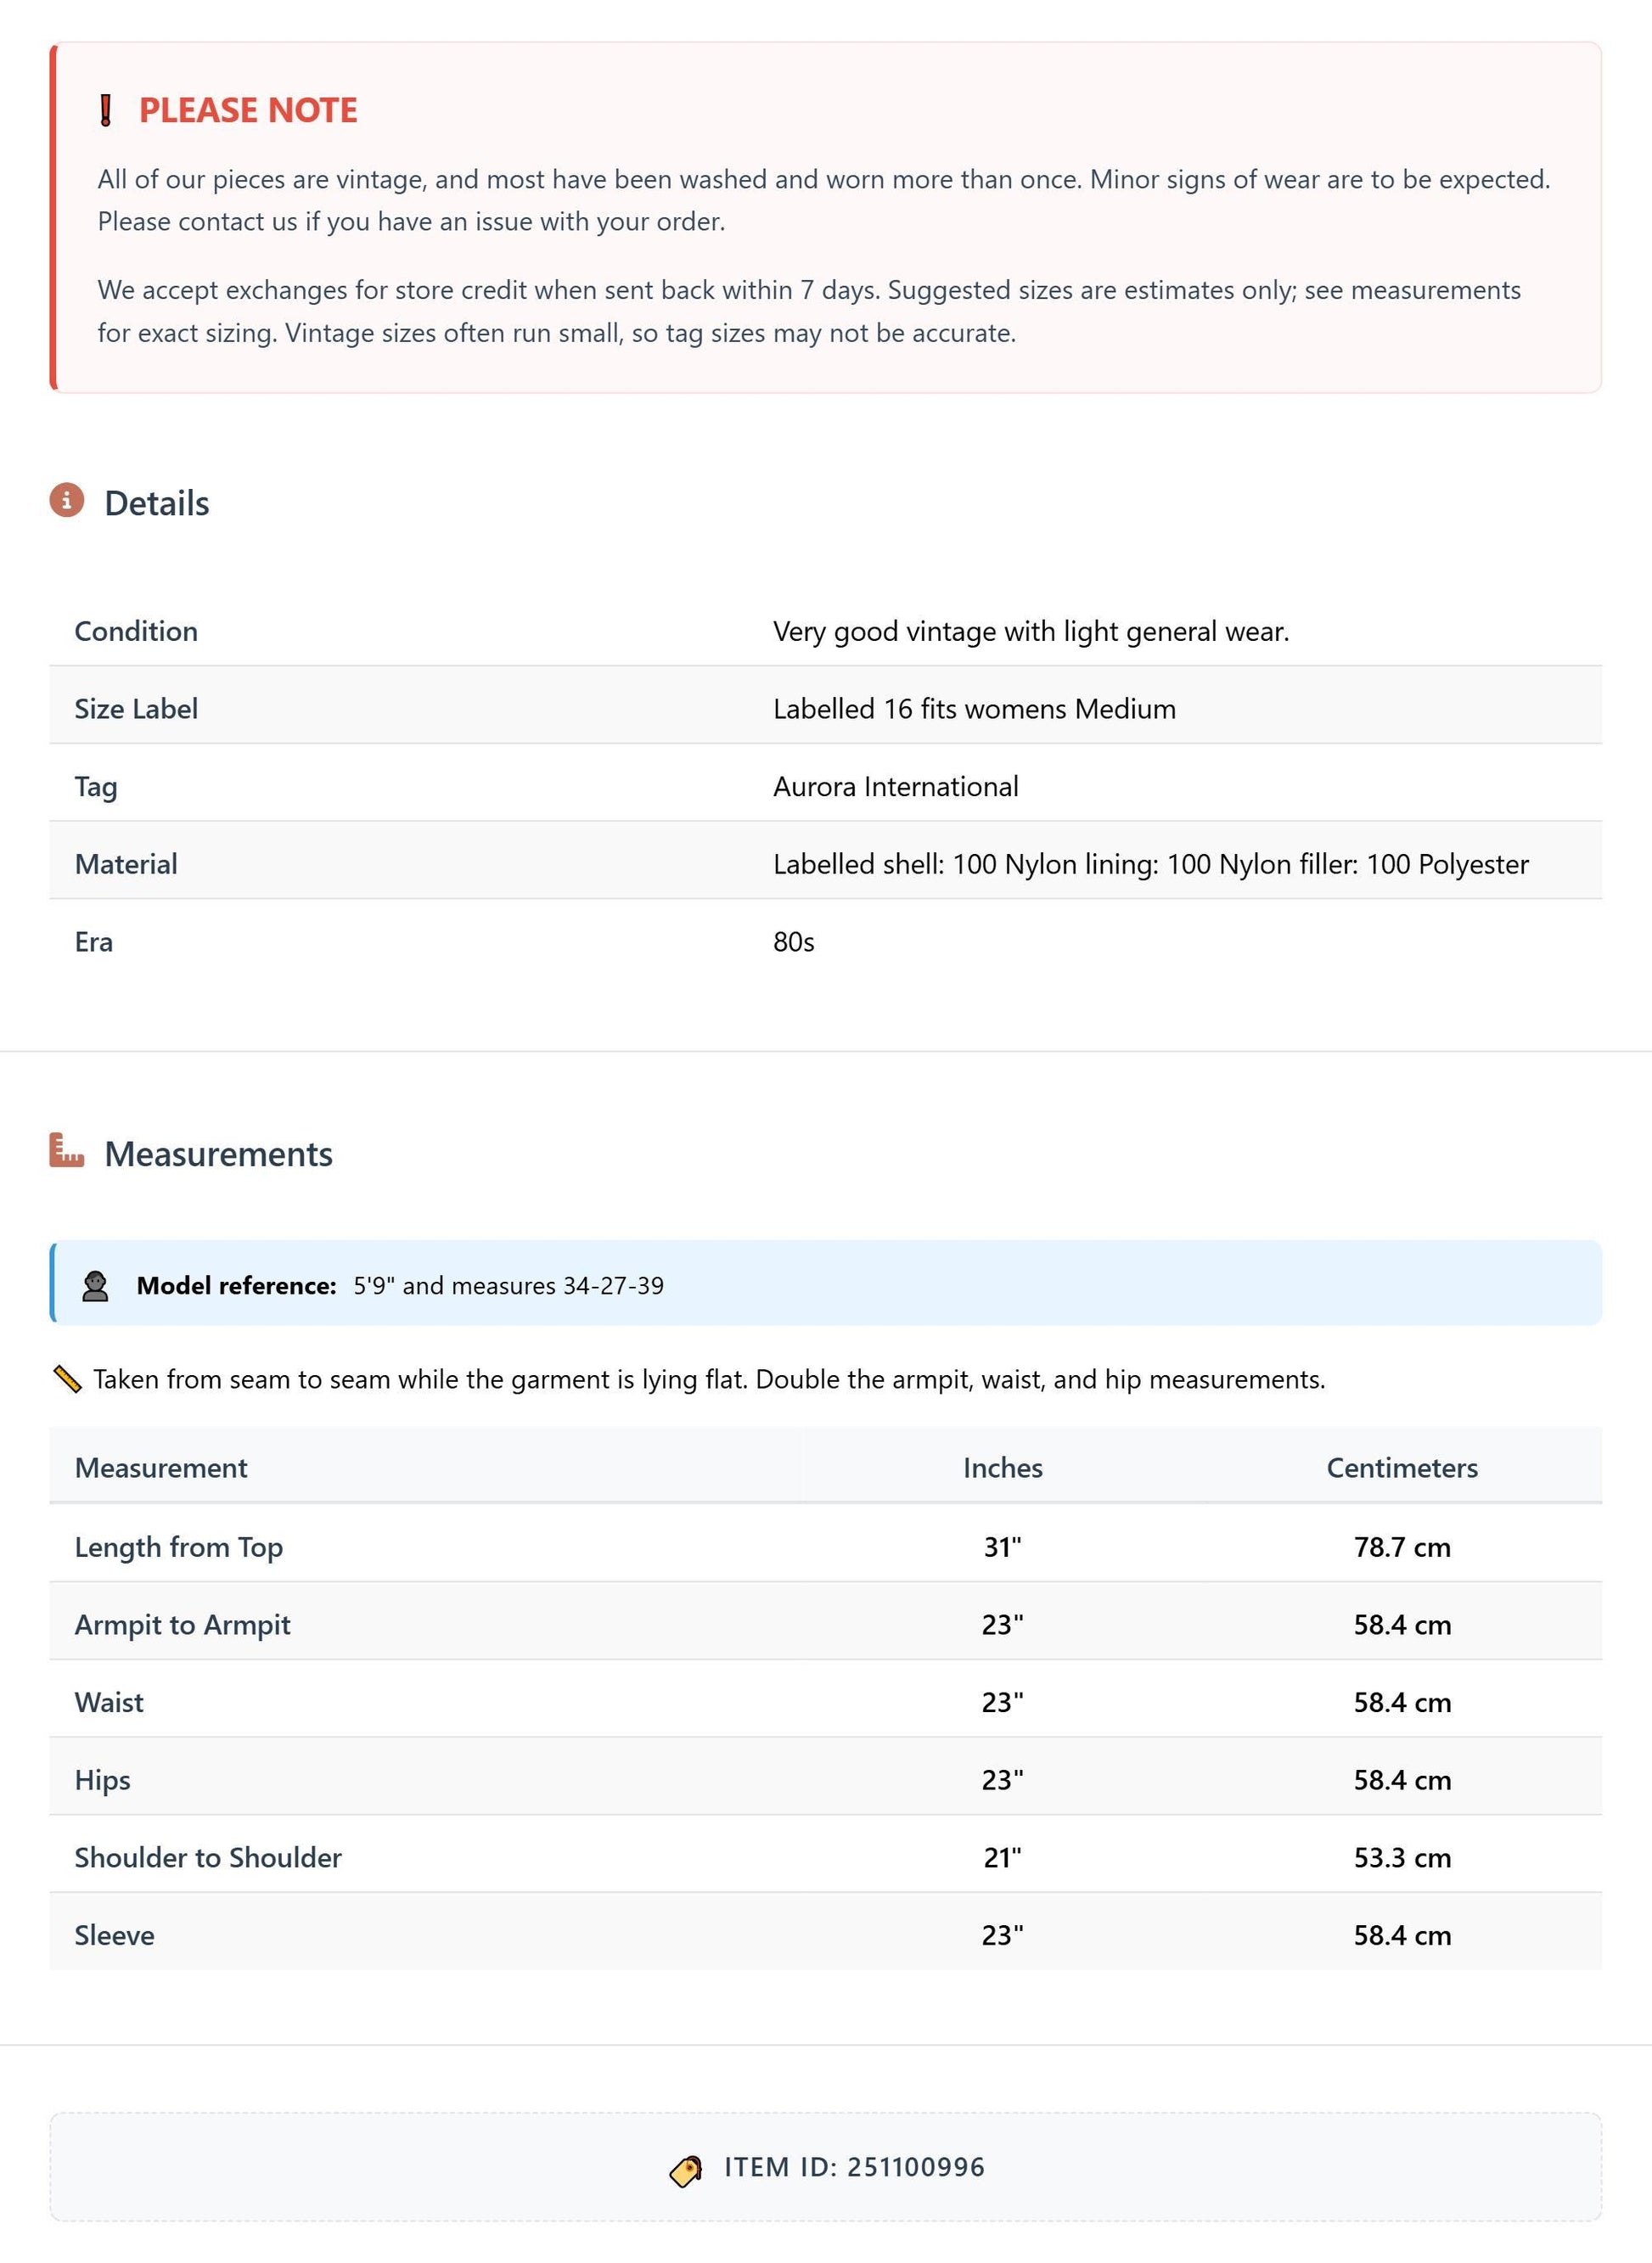Click the Shoulder to Shoulder 53.3 cm value

[x=1402, y=1858]
